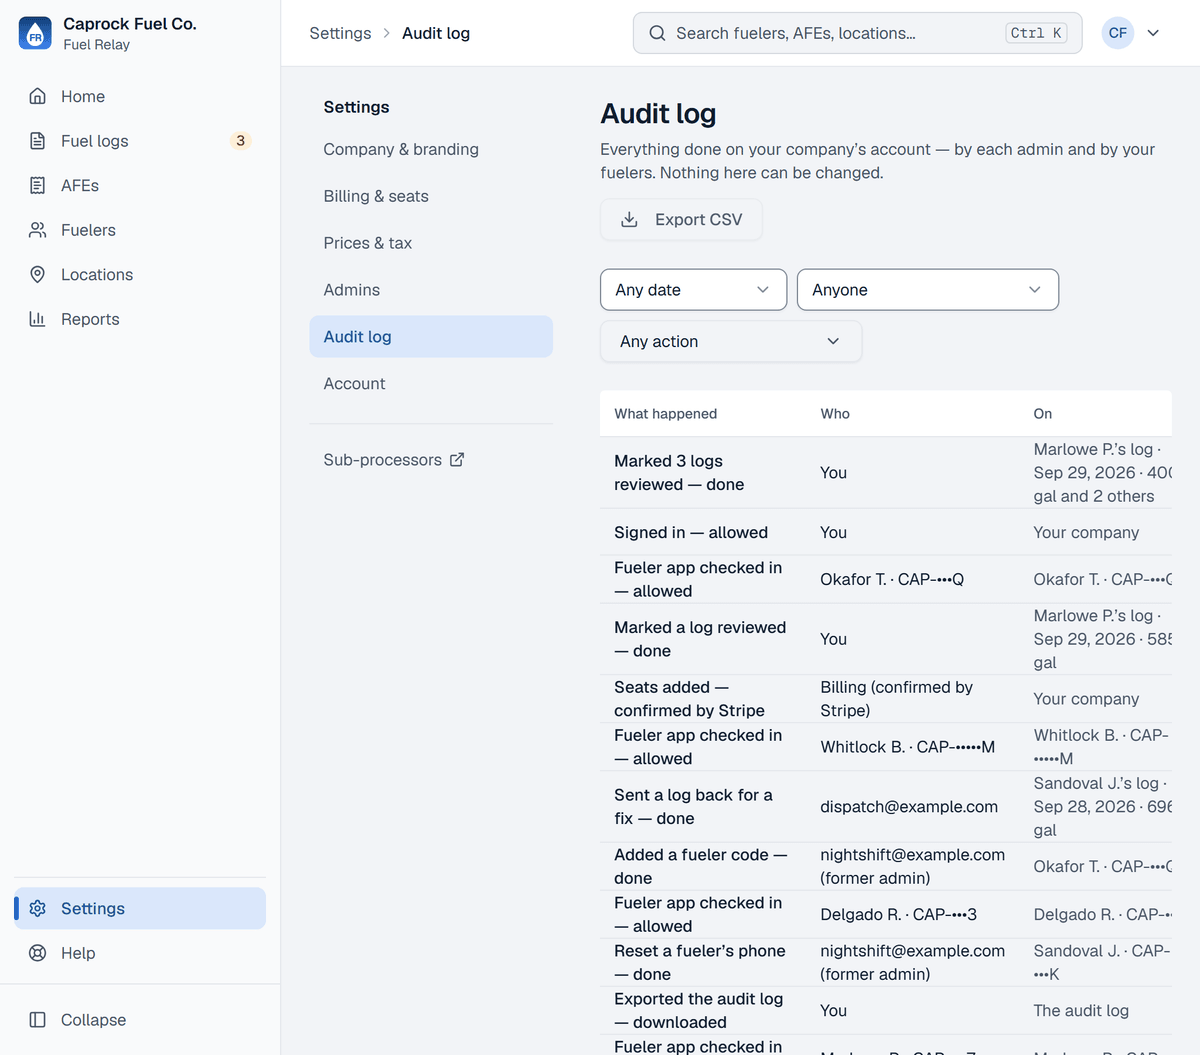Click 'Exported the audit log — downloaded' entry
The image size is (1200, 1055).
(698, 1010)
